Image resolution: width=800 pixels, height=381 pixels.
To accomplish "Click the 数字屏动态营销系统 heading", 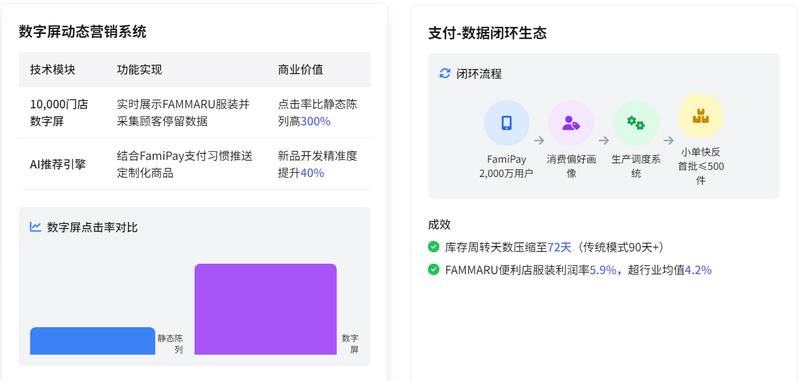I will click(83, 32).
